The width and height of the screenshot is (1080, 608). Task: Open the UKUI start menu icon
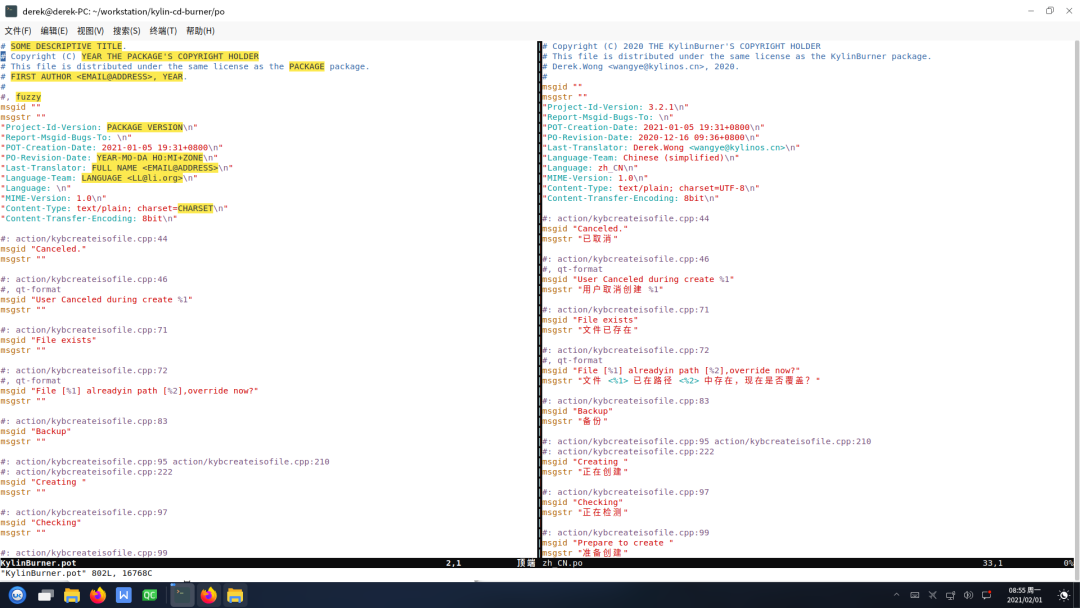click(17, 596)
